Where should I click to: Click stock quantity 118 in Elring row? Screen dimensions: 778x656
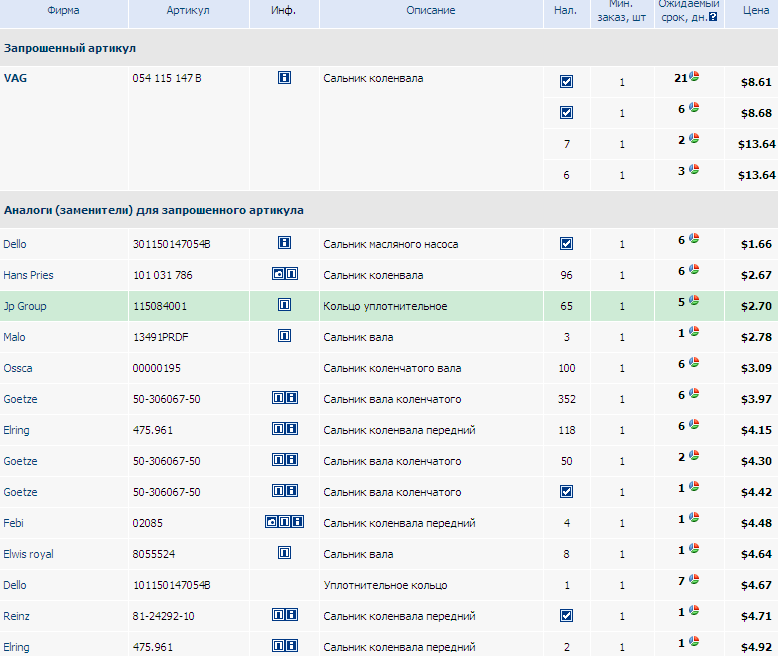[567, 430]
